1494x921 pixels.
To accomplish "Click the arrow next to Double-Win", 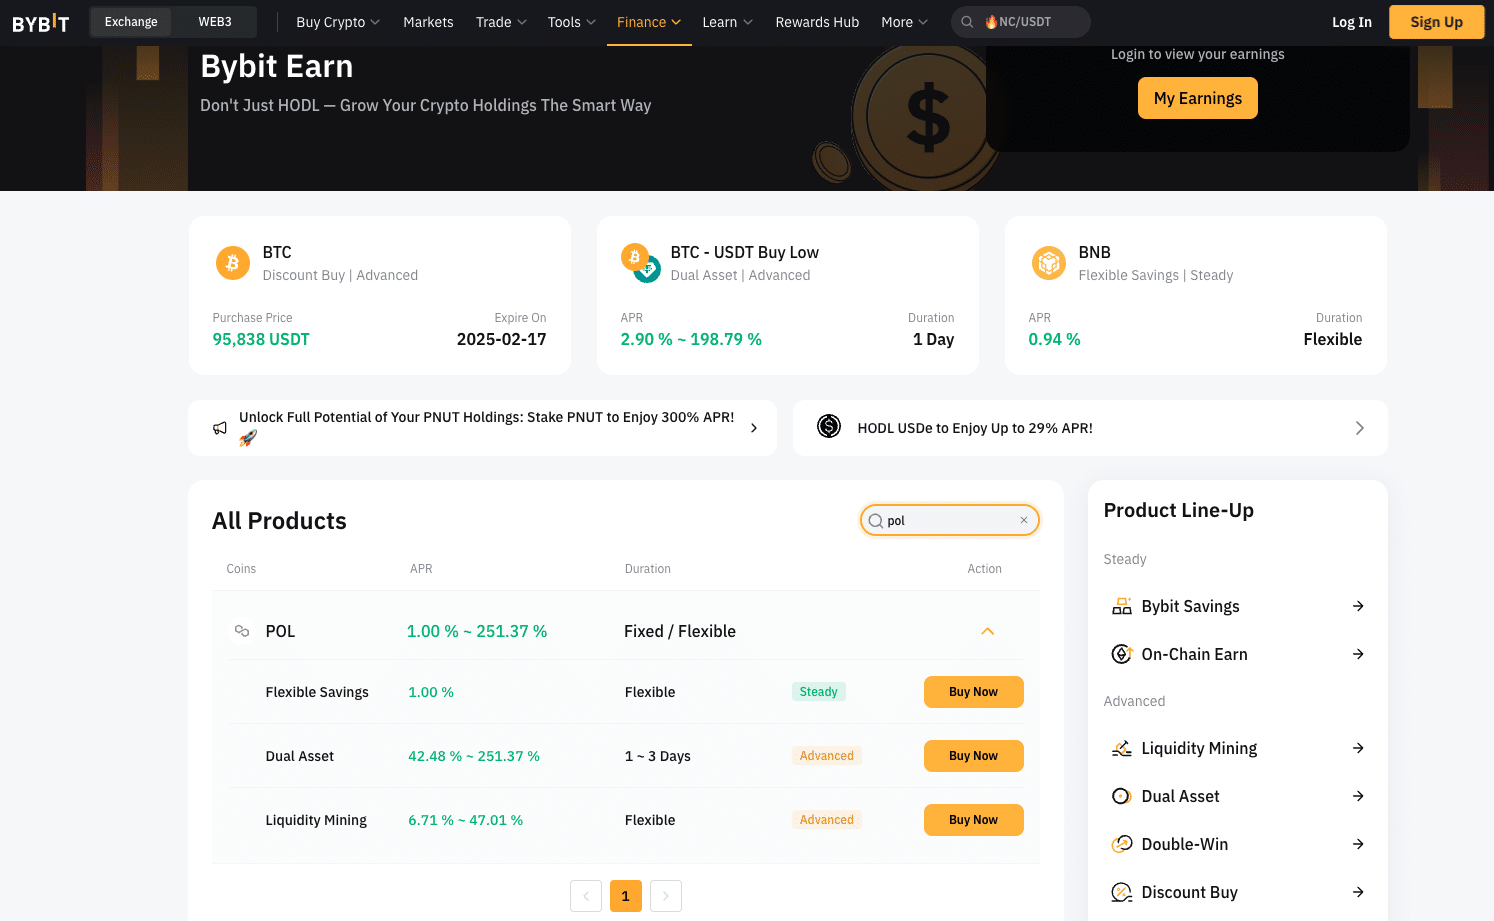I will (1358, 844).
